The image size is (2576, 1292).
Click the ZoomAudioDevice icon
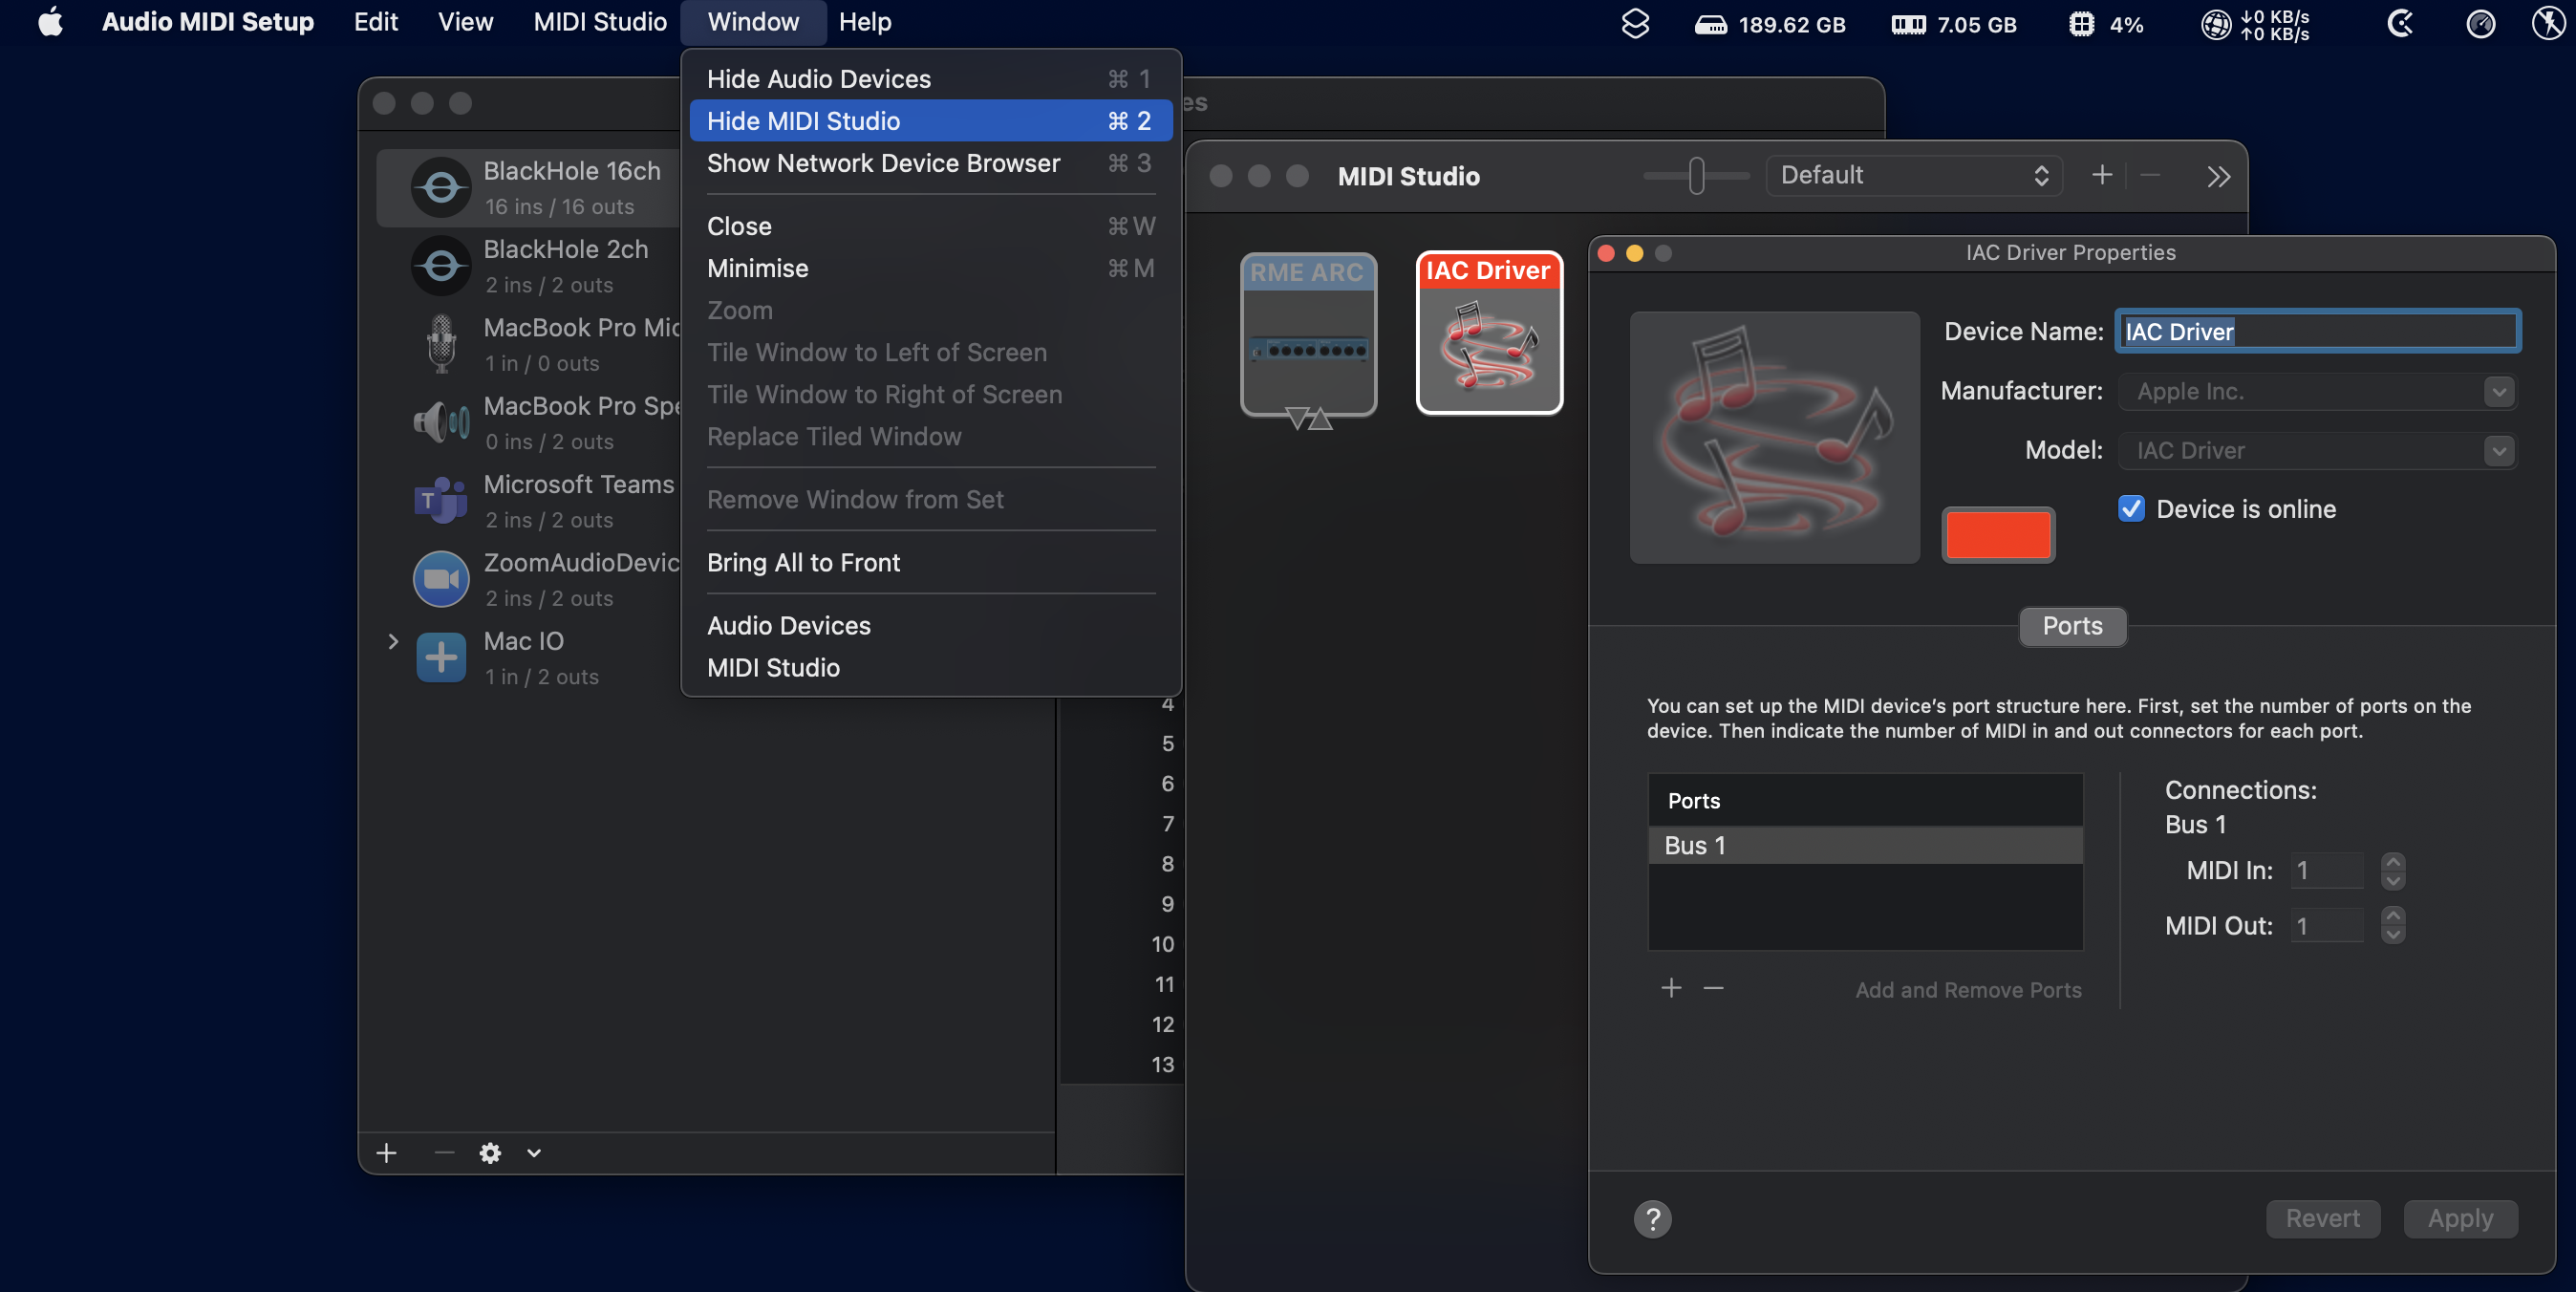[x=441, y=579]
